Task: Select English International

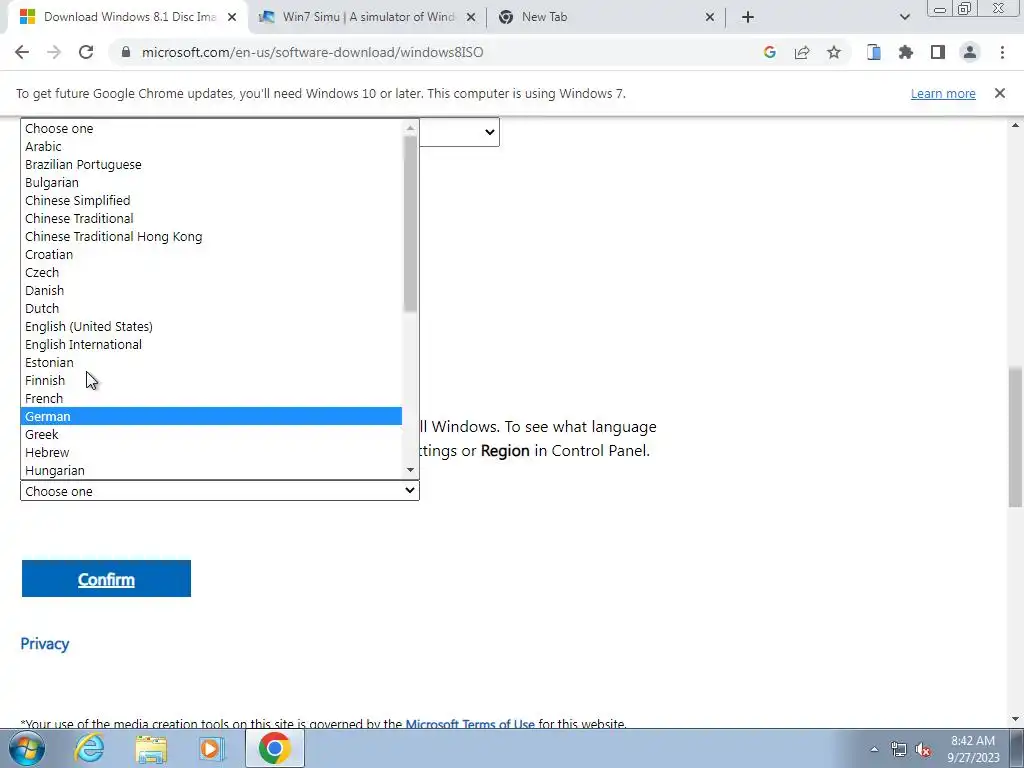Action: (x=211, y=344)
